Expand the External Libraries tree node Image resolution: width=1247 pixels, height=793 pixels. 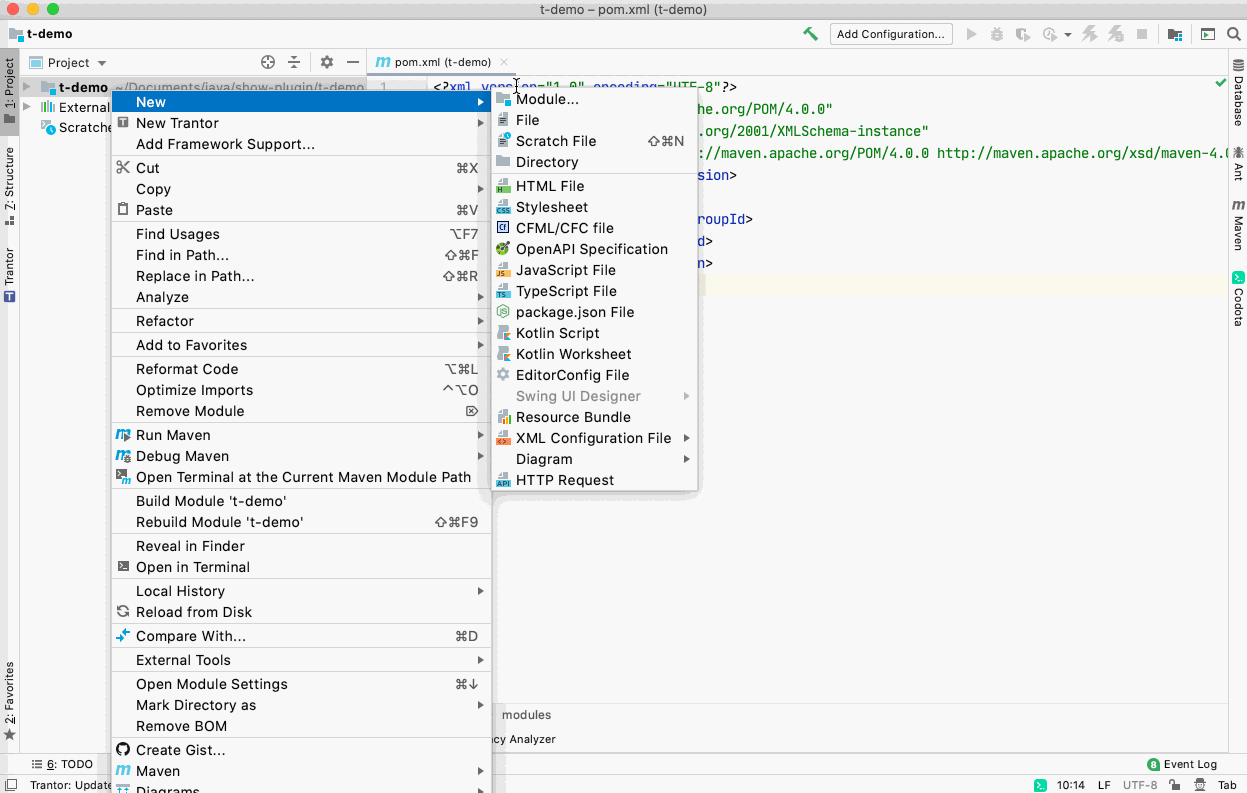[27, 107]
